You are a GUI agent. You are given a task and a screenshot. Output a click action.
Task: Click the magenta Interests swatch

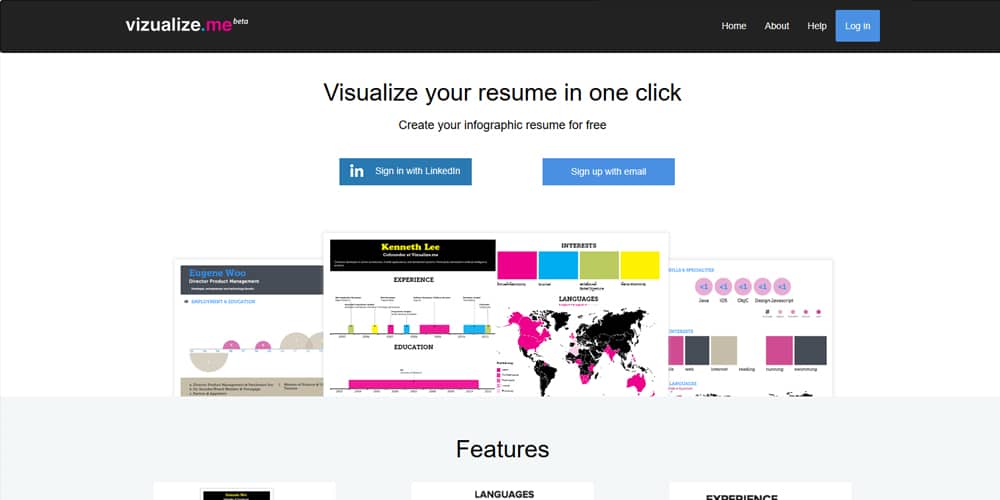click(517, 265)
